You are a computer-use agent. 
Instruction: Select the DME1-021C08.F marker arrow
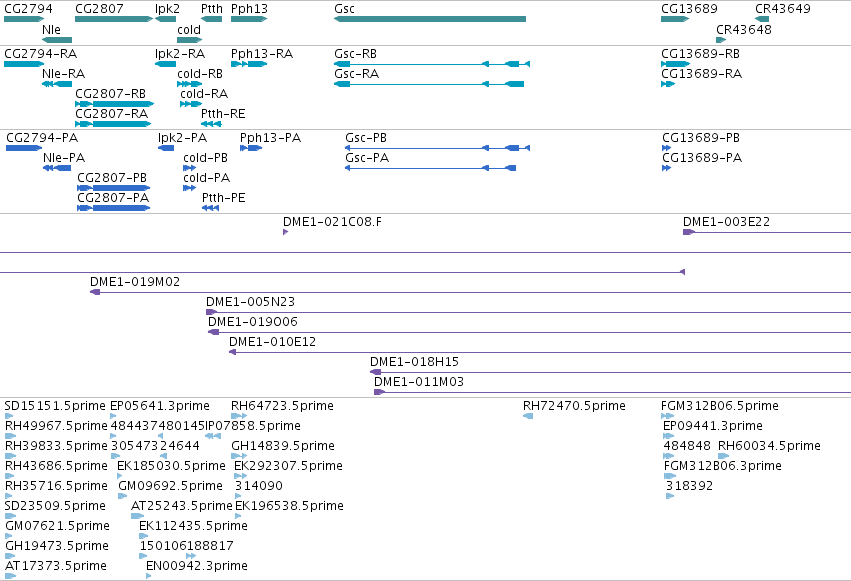point(285,232)
